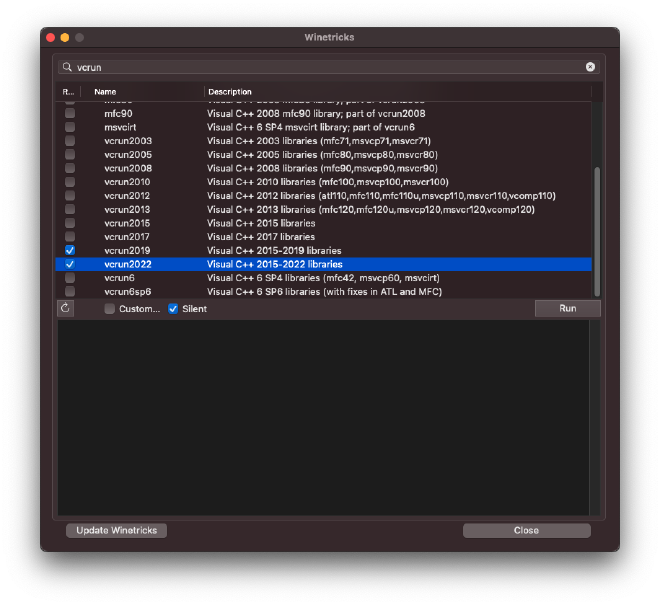This screenshot has width=660, height=605.
Task: Select vcrun2015 in the Name column
Action: point(127,223)
